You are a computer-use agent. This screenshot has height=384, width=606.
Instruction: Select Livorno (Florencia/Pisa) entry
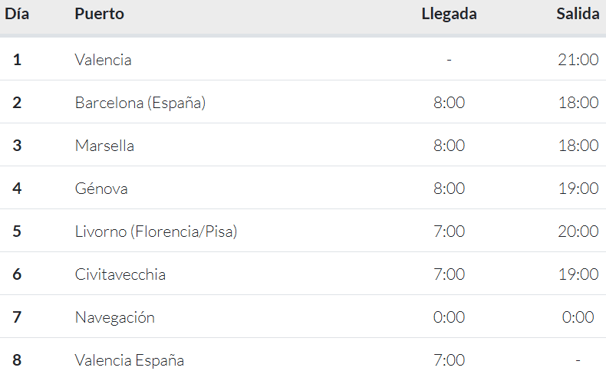click(156, 231)
